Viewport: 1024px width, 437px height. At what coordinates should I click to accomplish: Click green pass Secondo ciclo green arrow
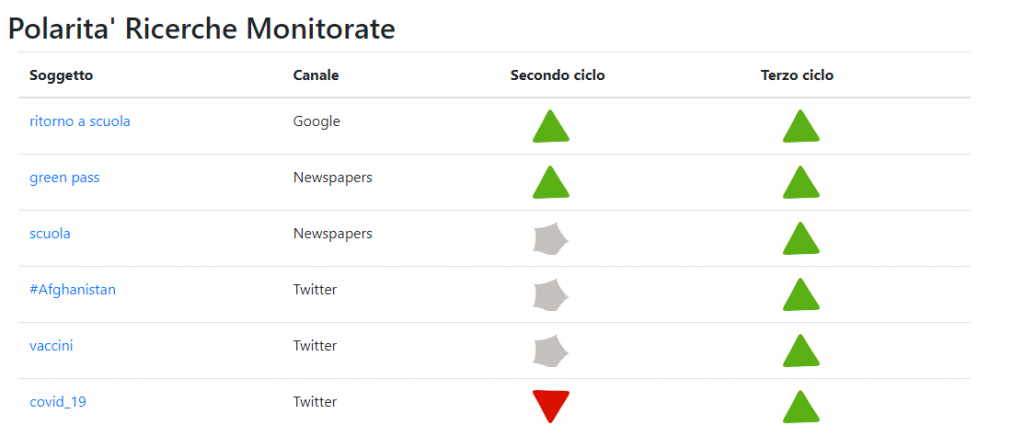pyautogui.click(x=551, y=182)
